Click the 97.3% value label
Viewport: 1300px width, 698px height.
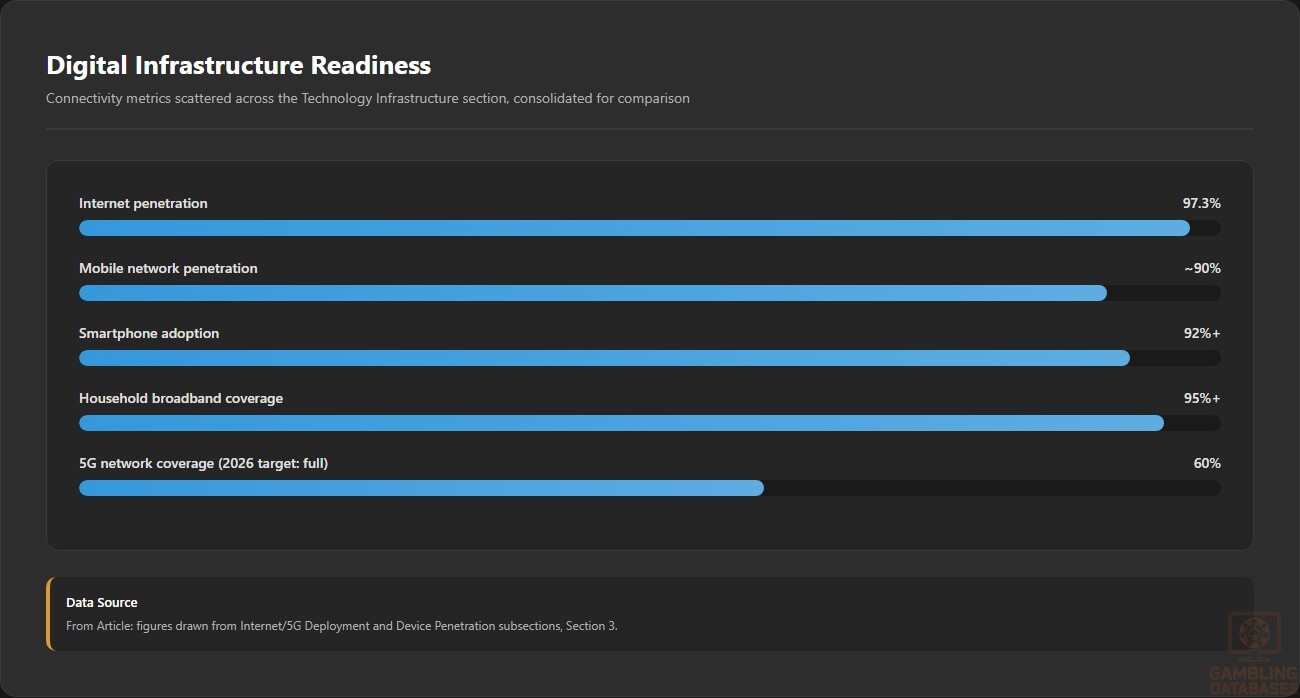pyautogui.click(x=1202, y=203)
